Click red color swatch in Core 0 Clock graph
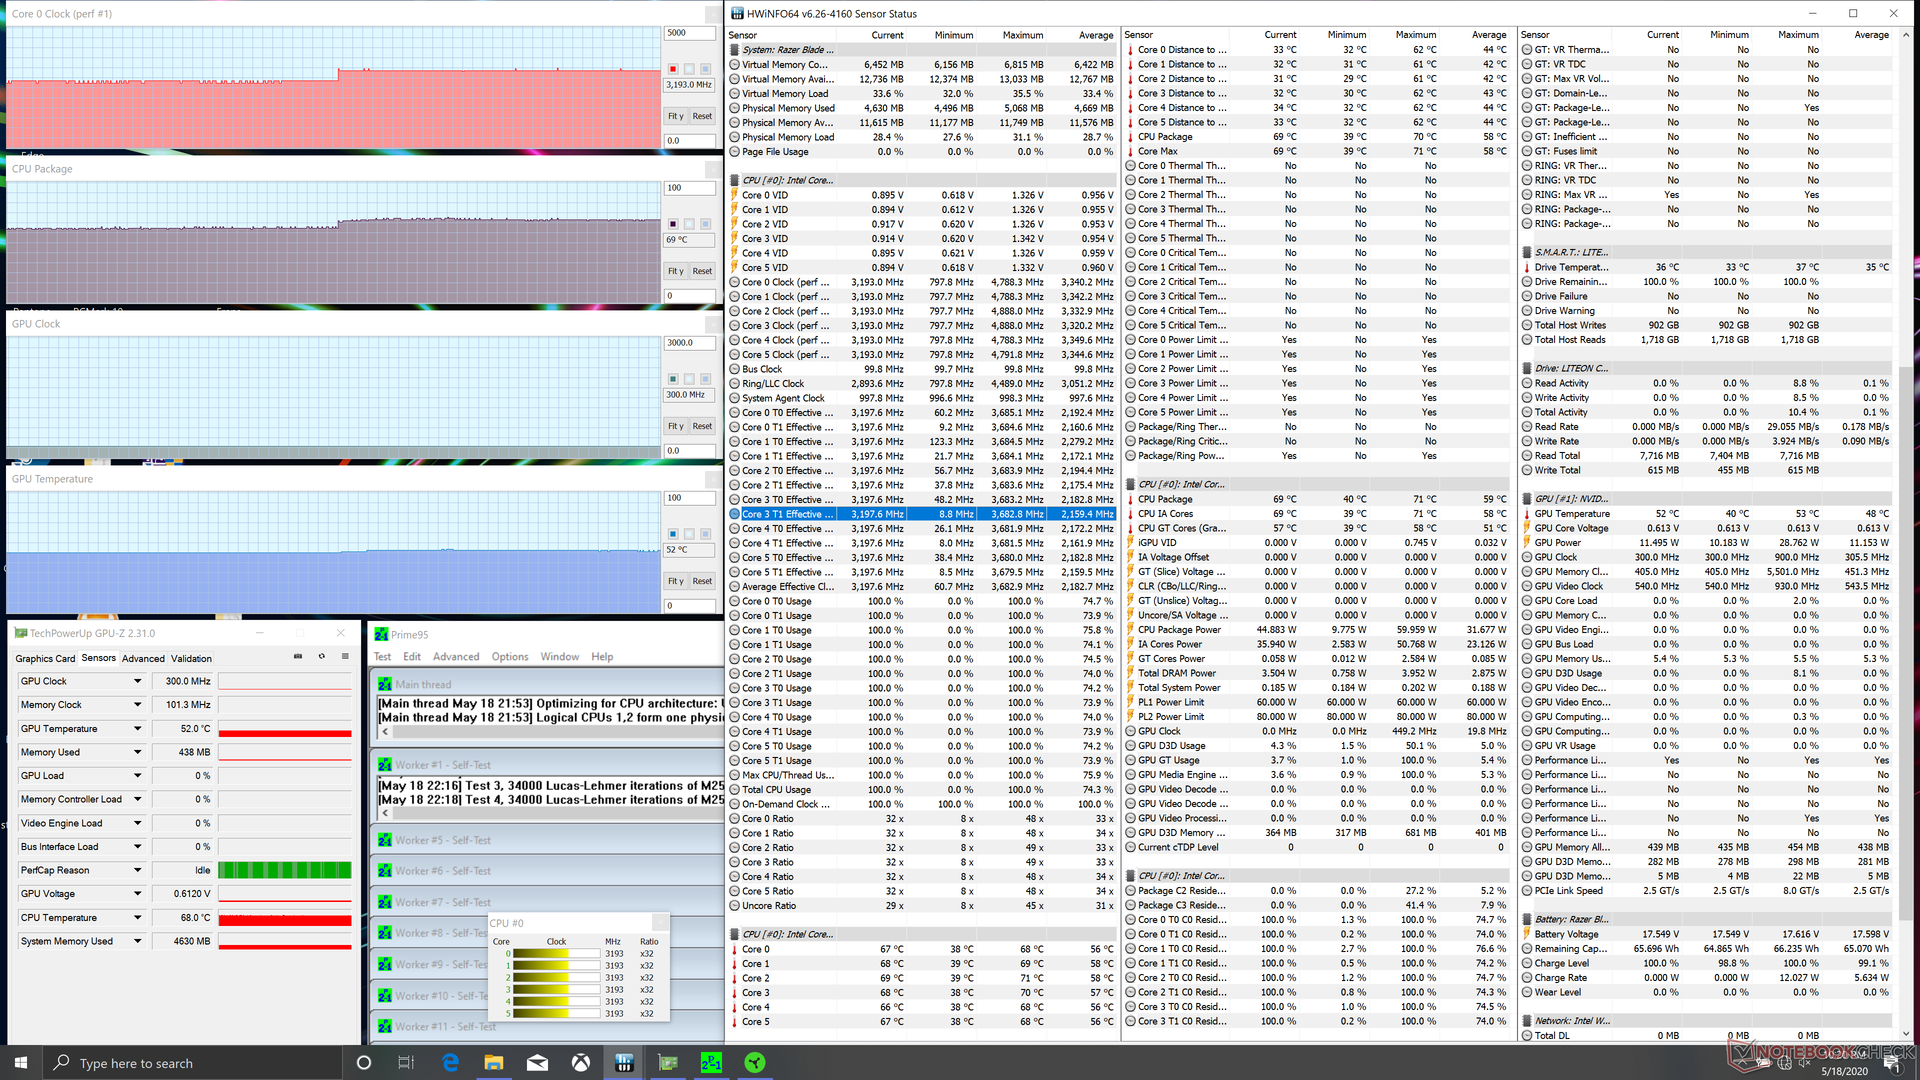The height and width of the screenshot is (1080, 1920). pyautogui.click(x=673, y=69)
